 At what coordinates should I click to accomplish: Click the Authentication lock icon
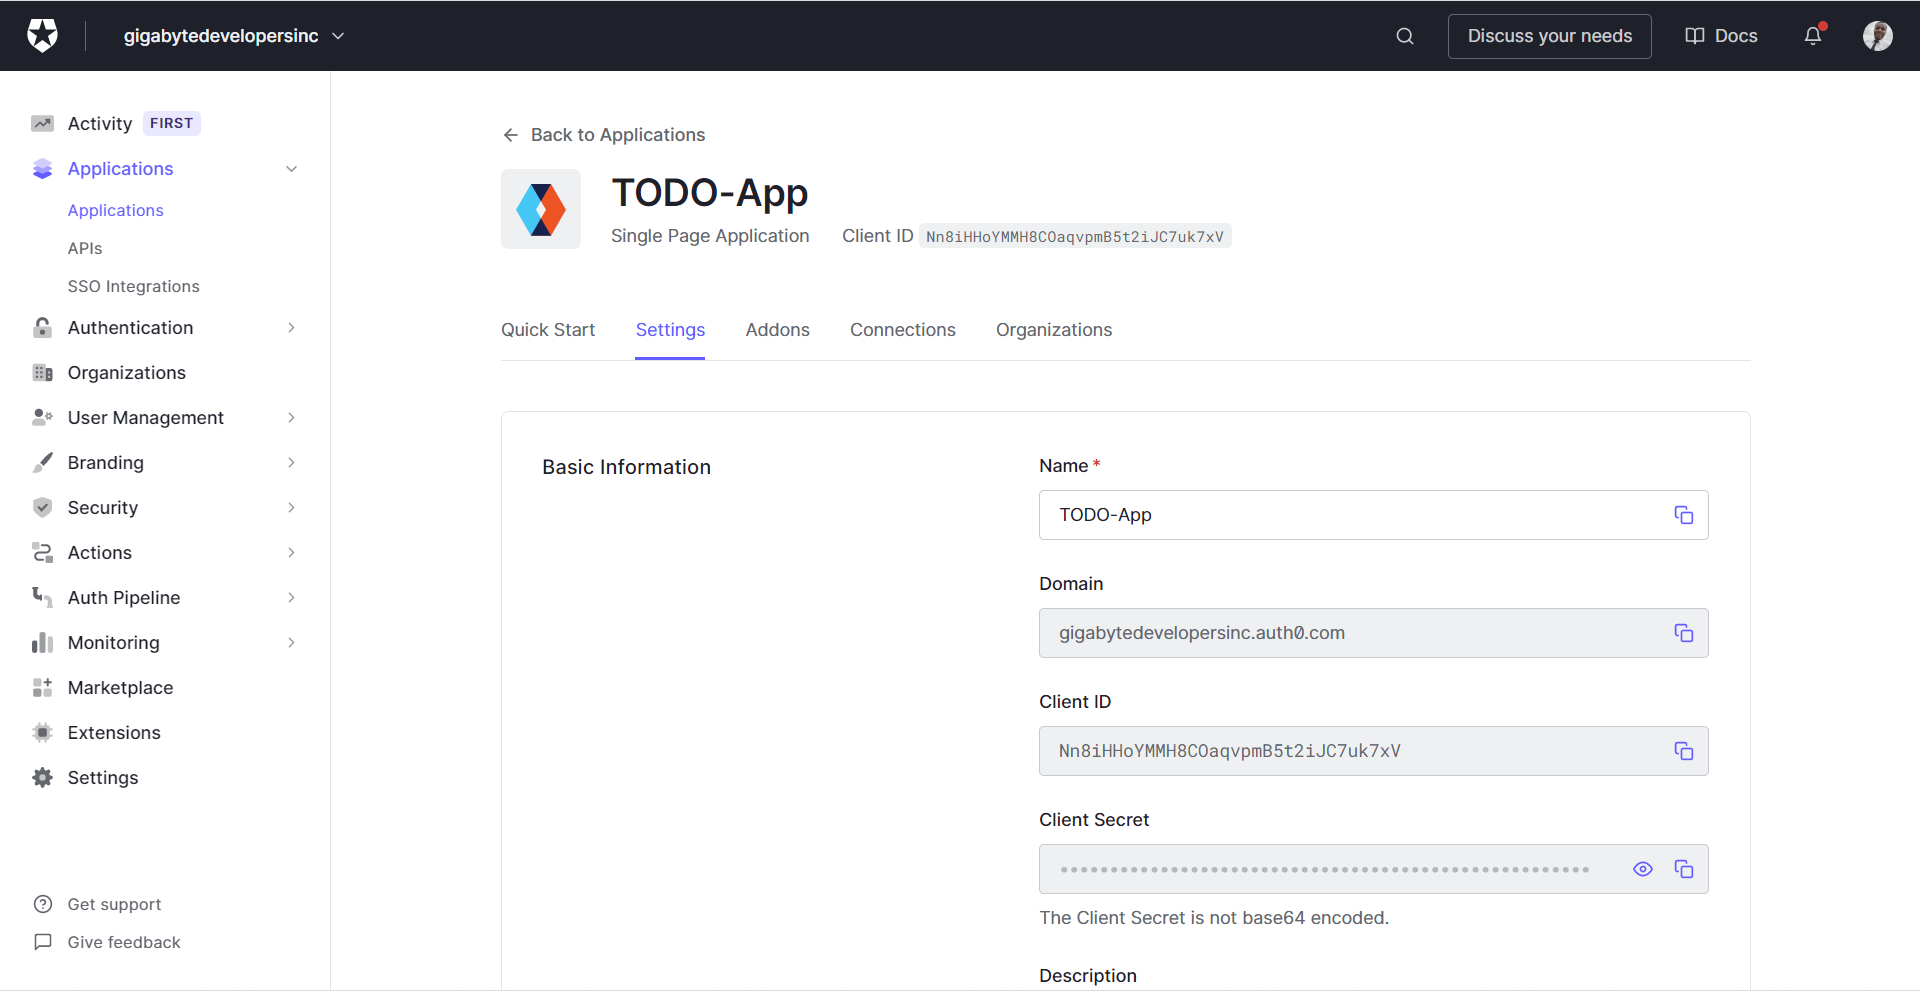(x=42, y=328)
